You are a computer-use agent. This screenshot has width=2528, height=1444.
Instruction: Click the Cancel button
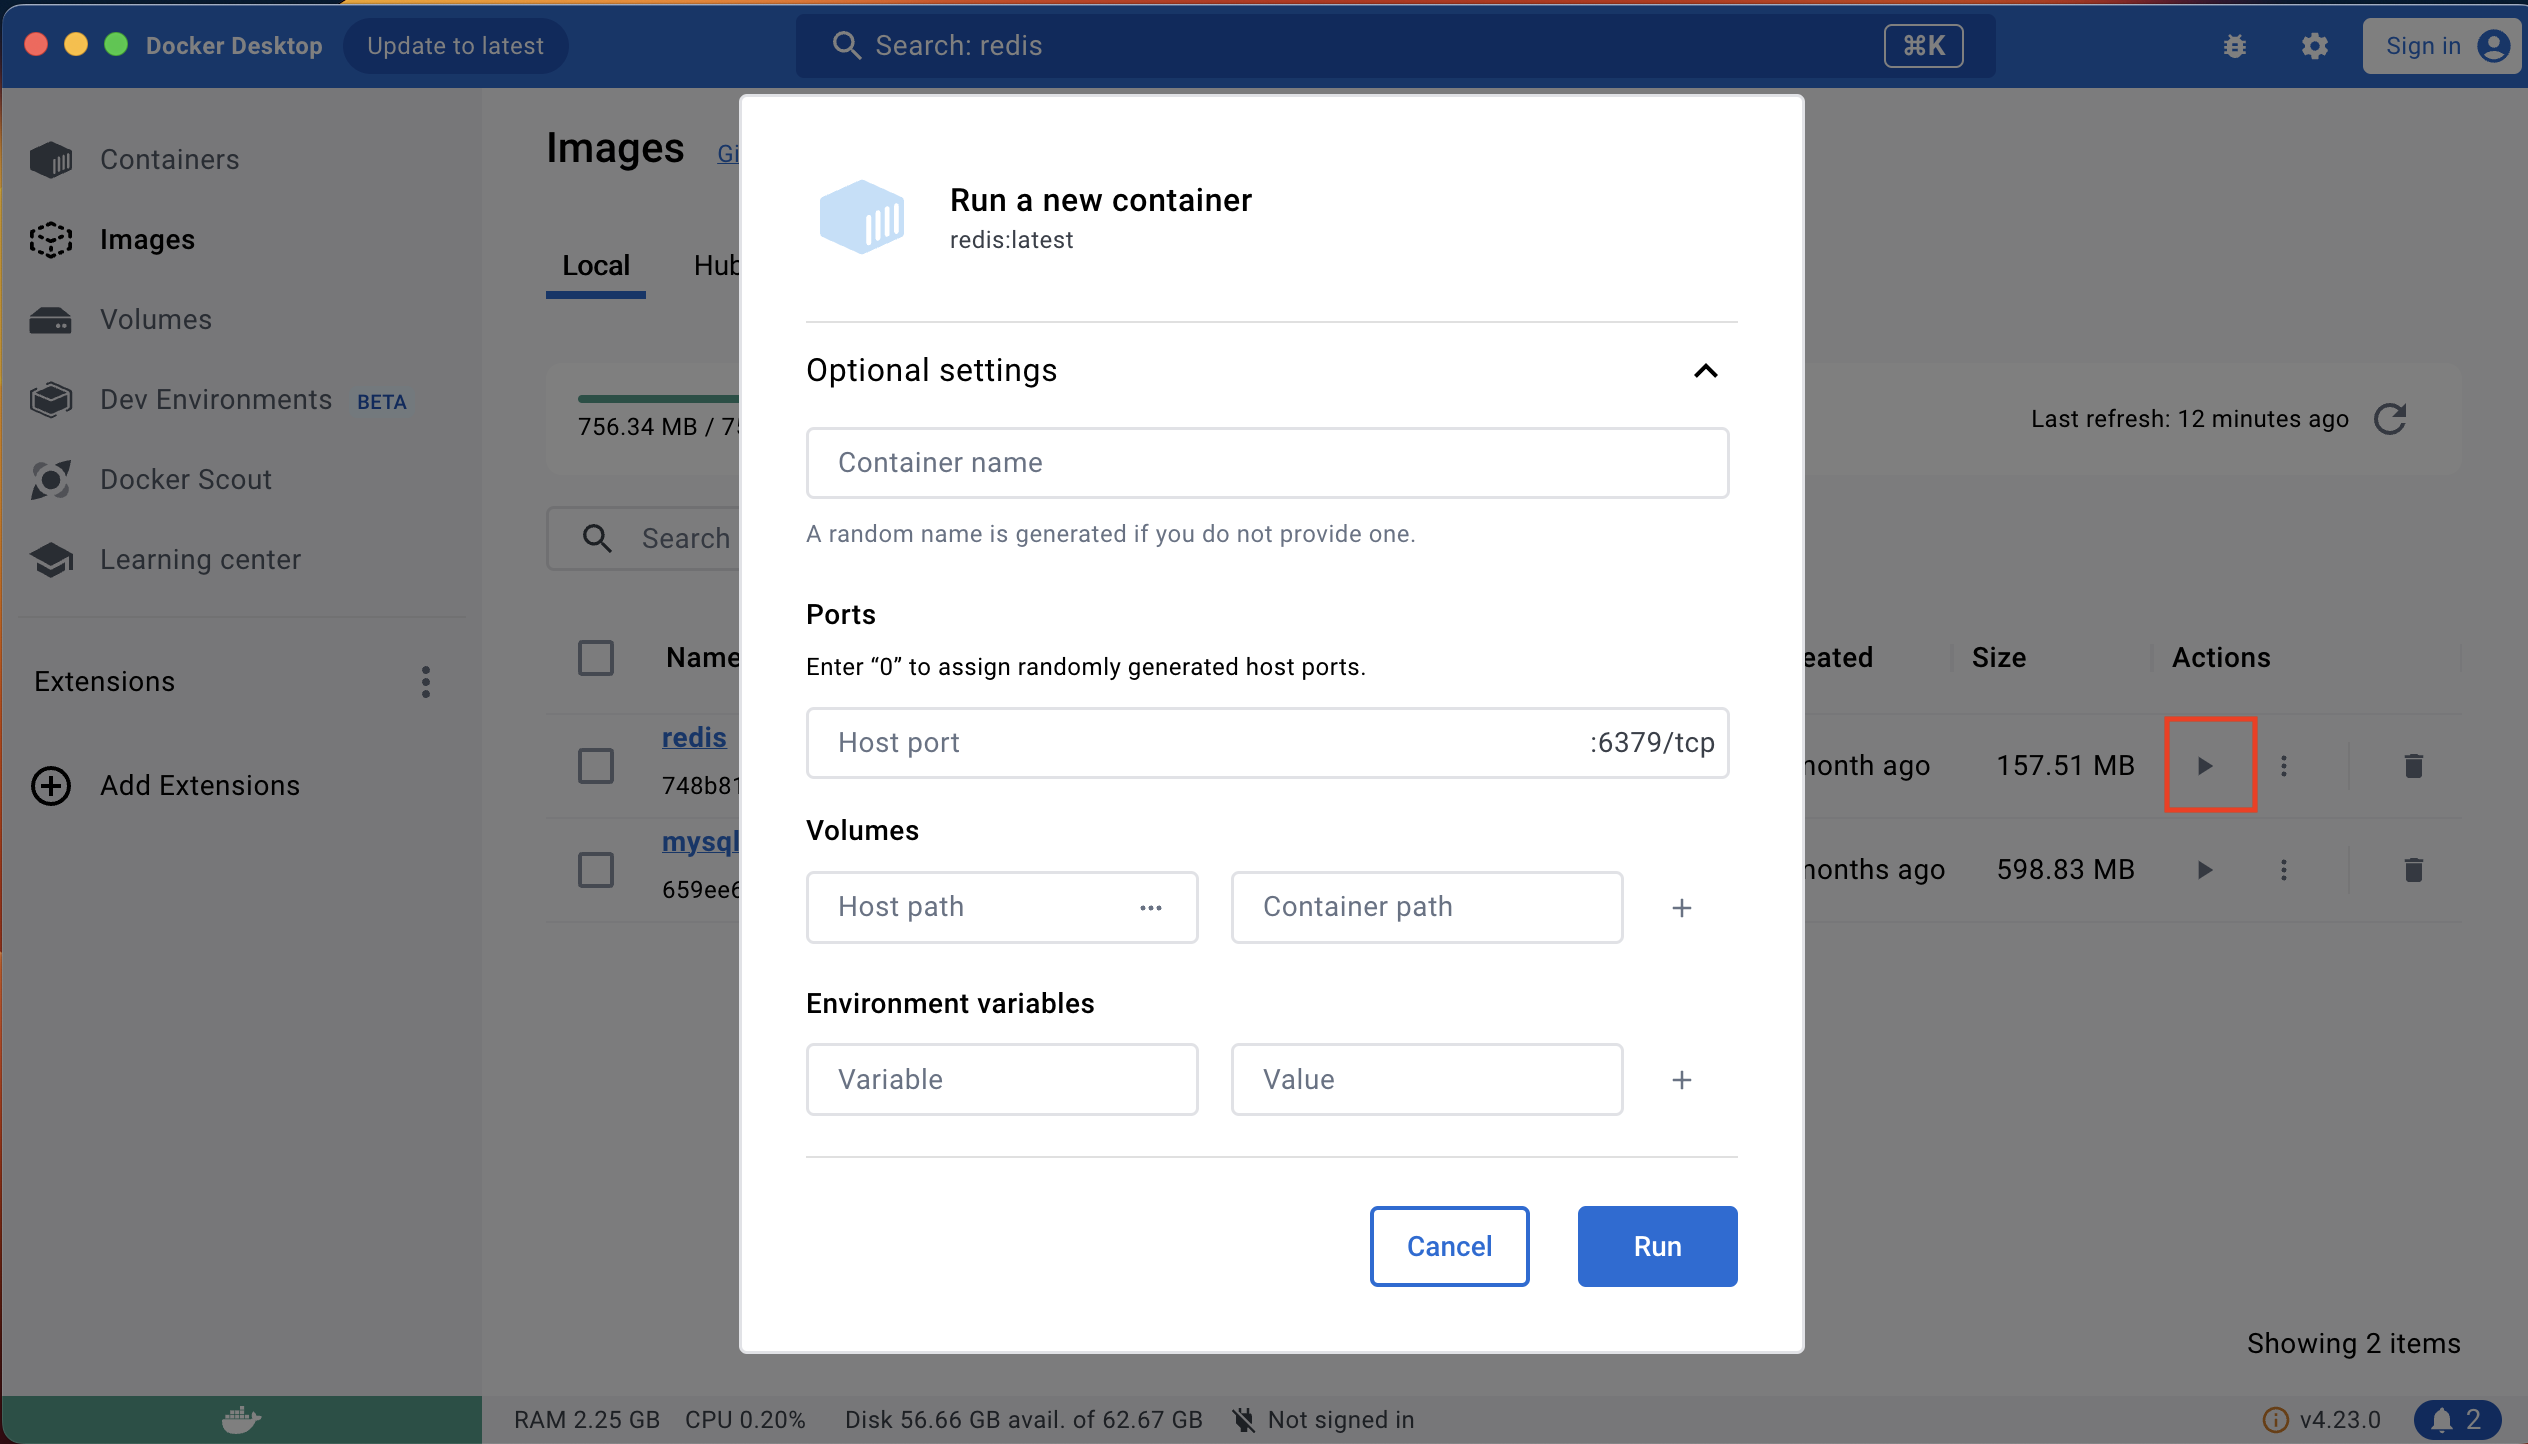(1450, 1246)
